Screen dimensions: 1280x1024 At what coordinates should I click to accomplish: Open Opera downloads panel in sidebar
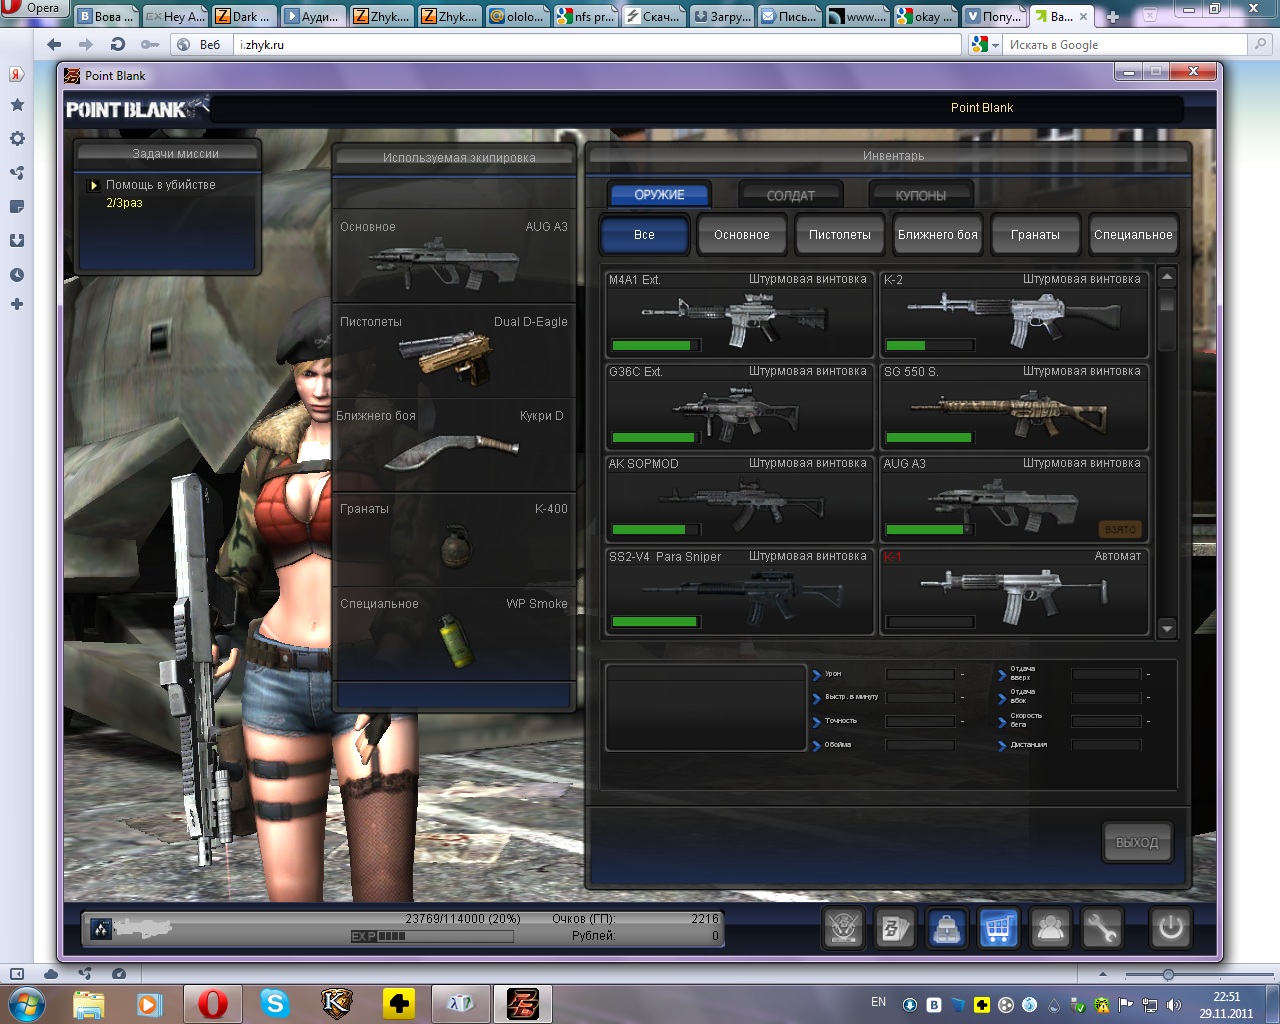pyautogui.click(x=17, y=240)
